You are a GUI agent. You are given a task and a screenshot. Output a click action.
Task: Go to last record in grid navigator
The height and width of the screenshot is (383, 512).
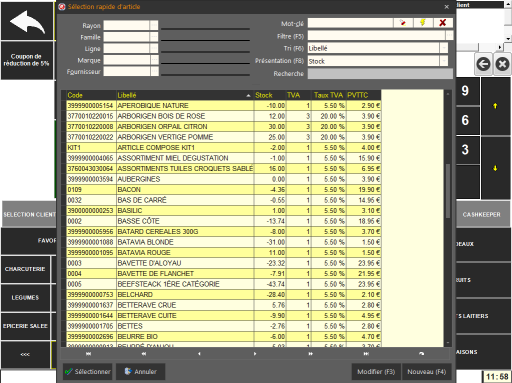pos(366,354)
